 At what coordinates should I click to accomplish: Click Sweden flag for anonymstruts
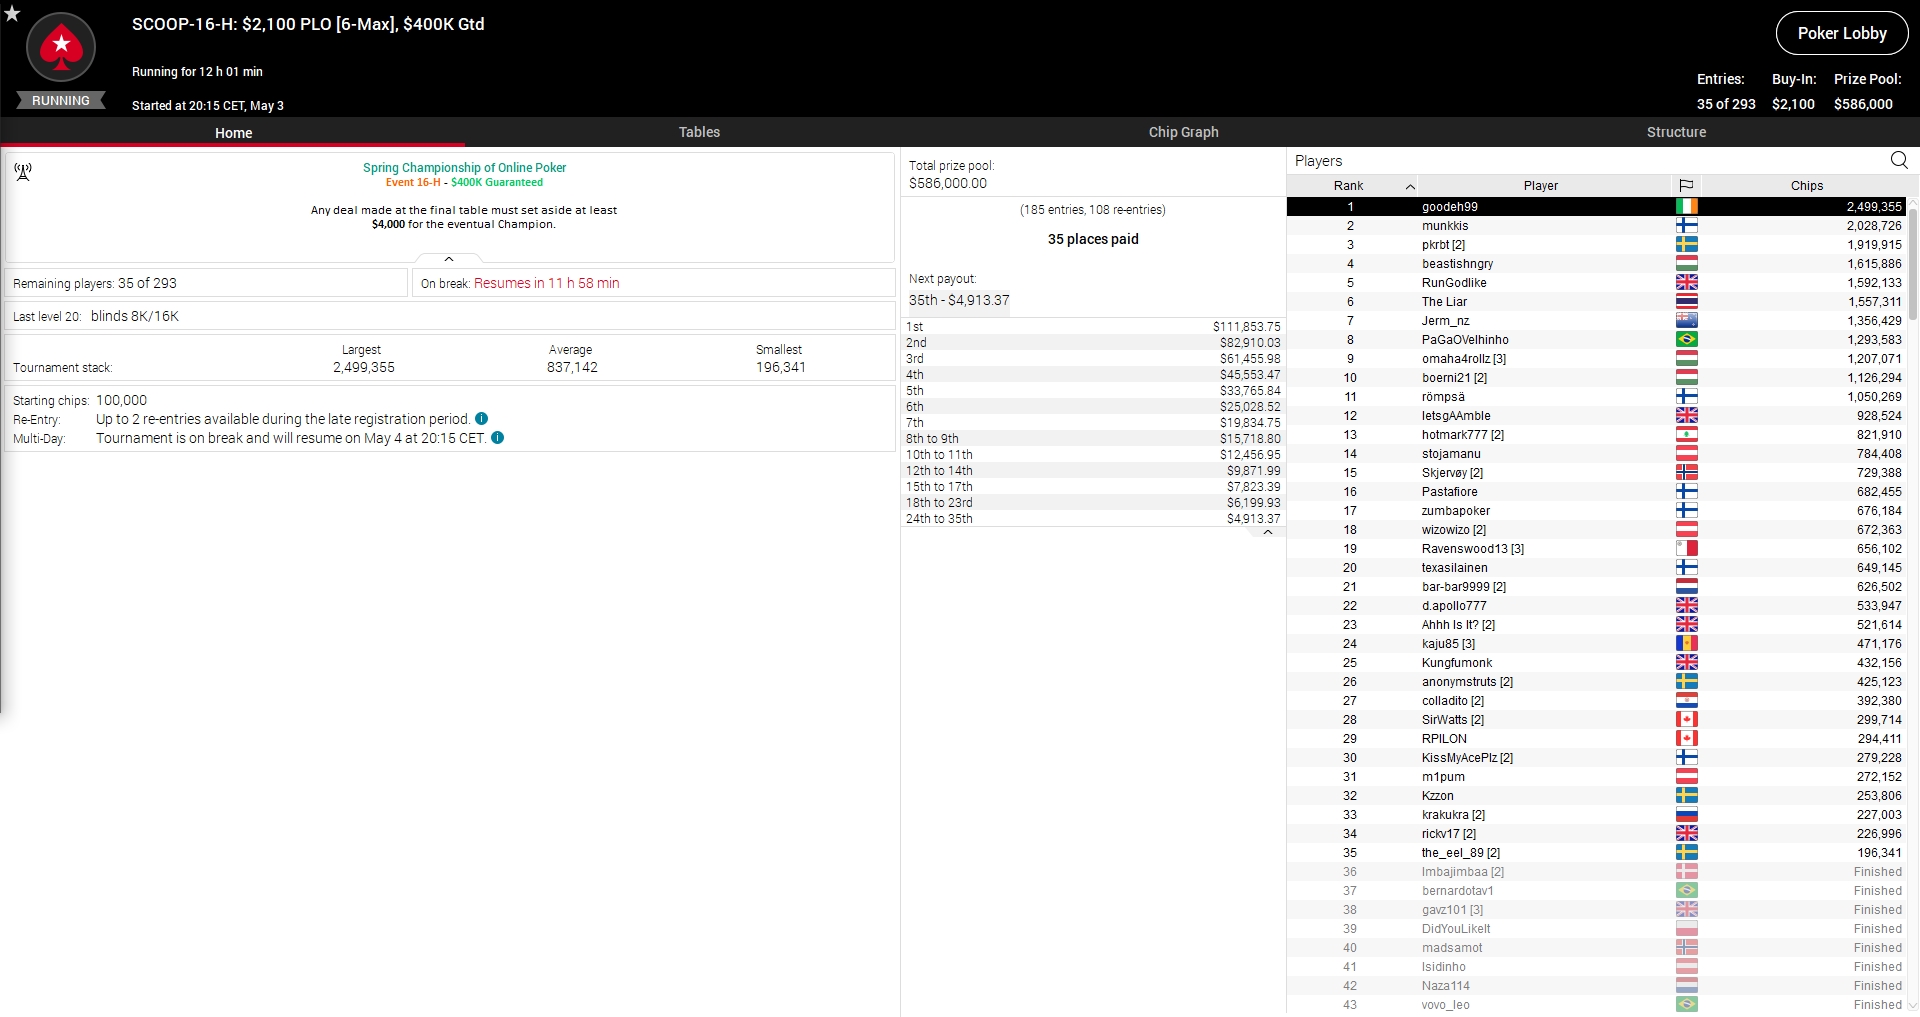coord(1687,682)
